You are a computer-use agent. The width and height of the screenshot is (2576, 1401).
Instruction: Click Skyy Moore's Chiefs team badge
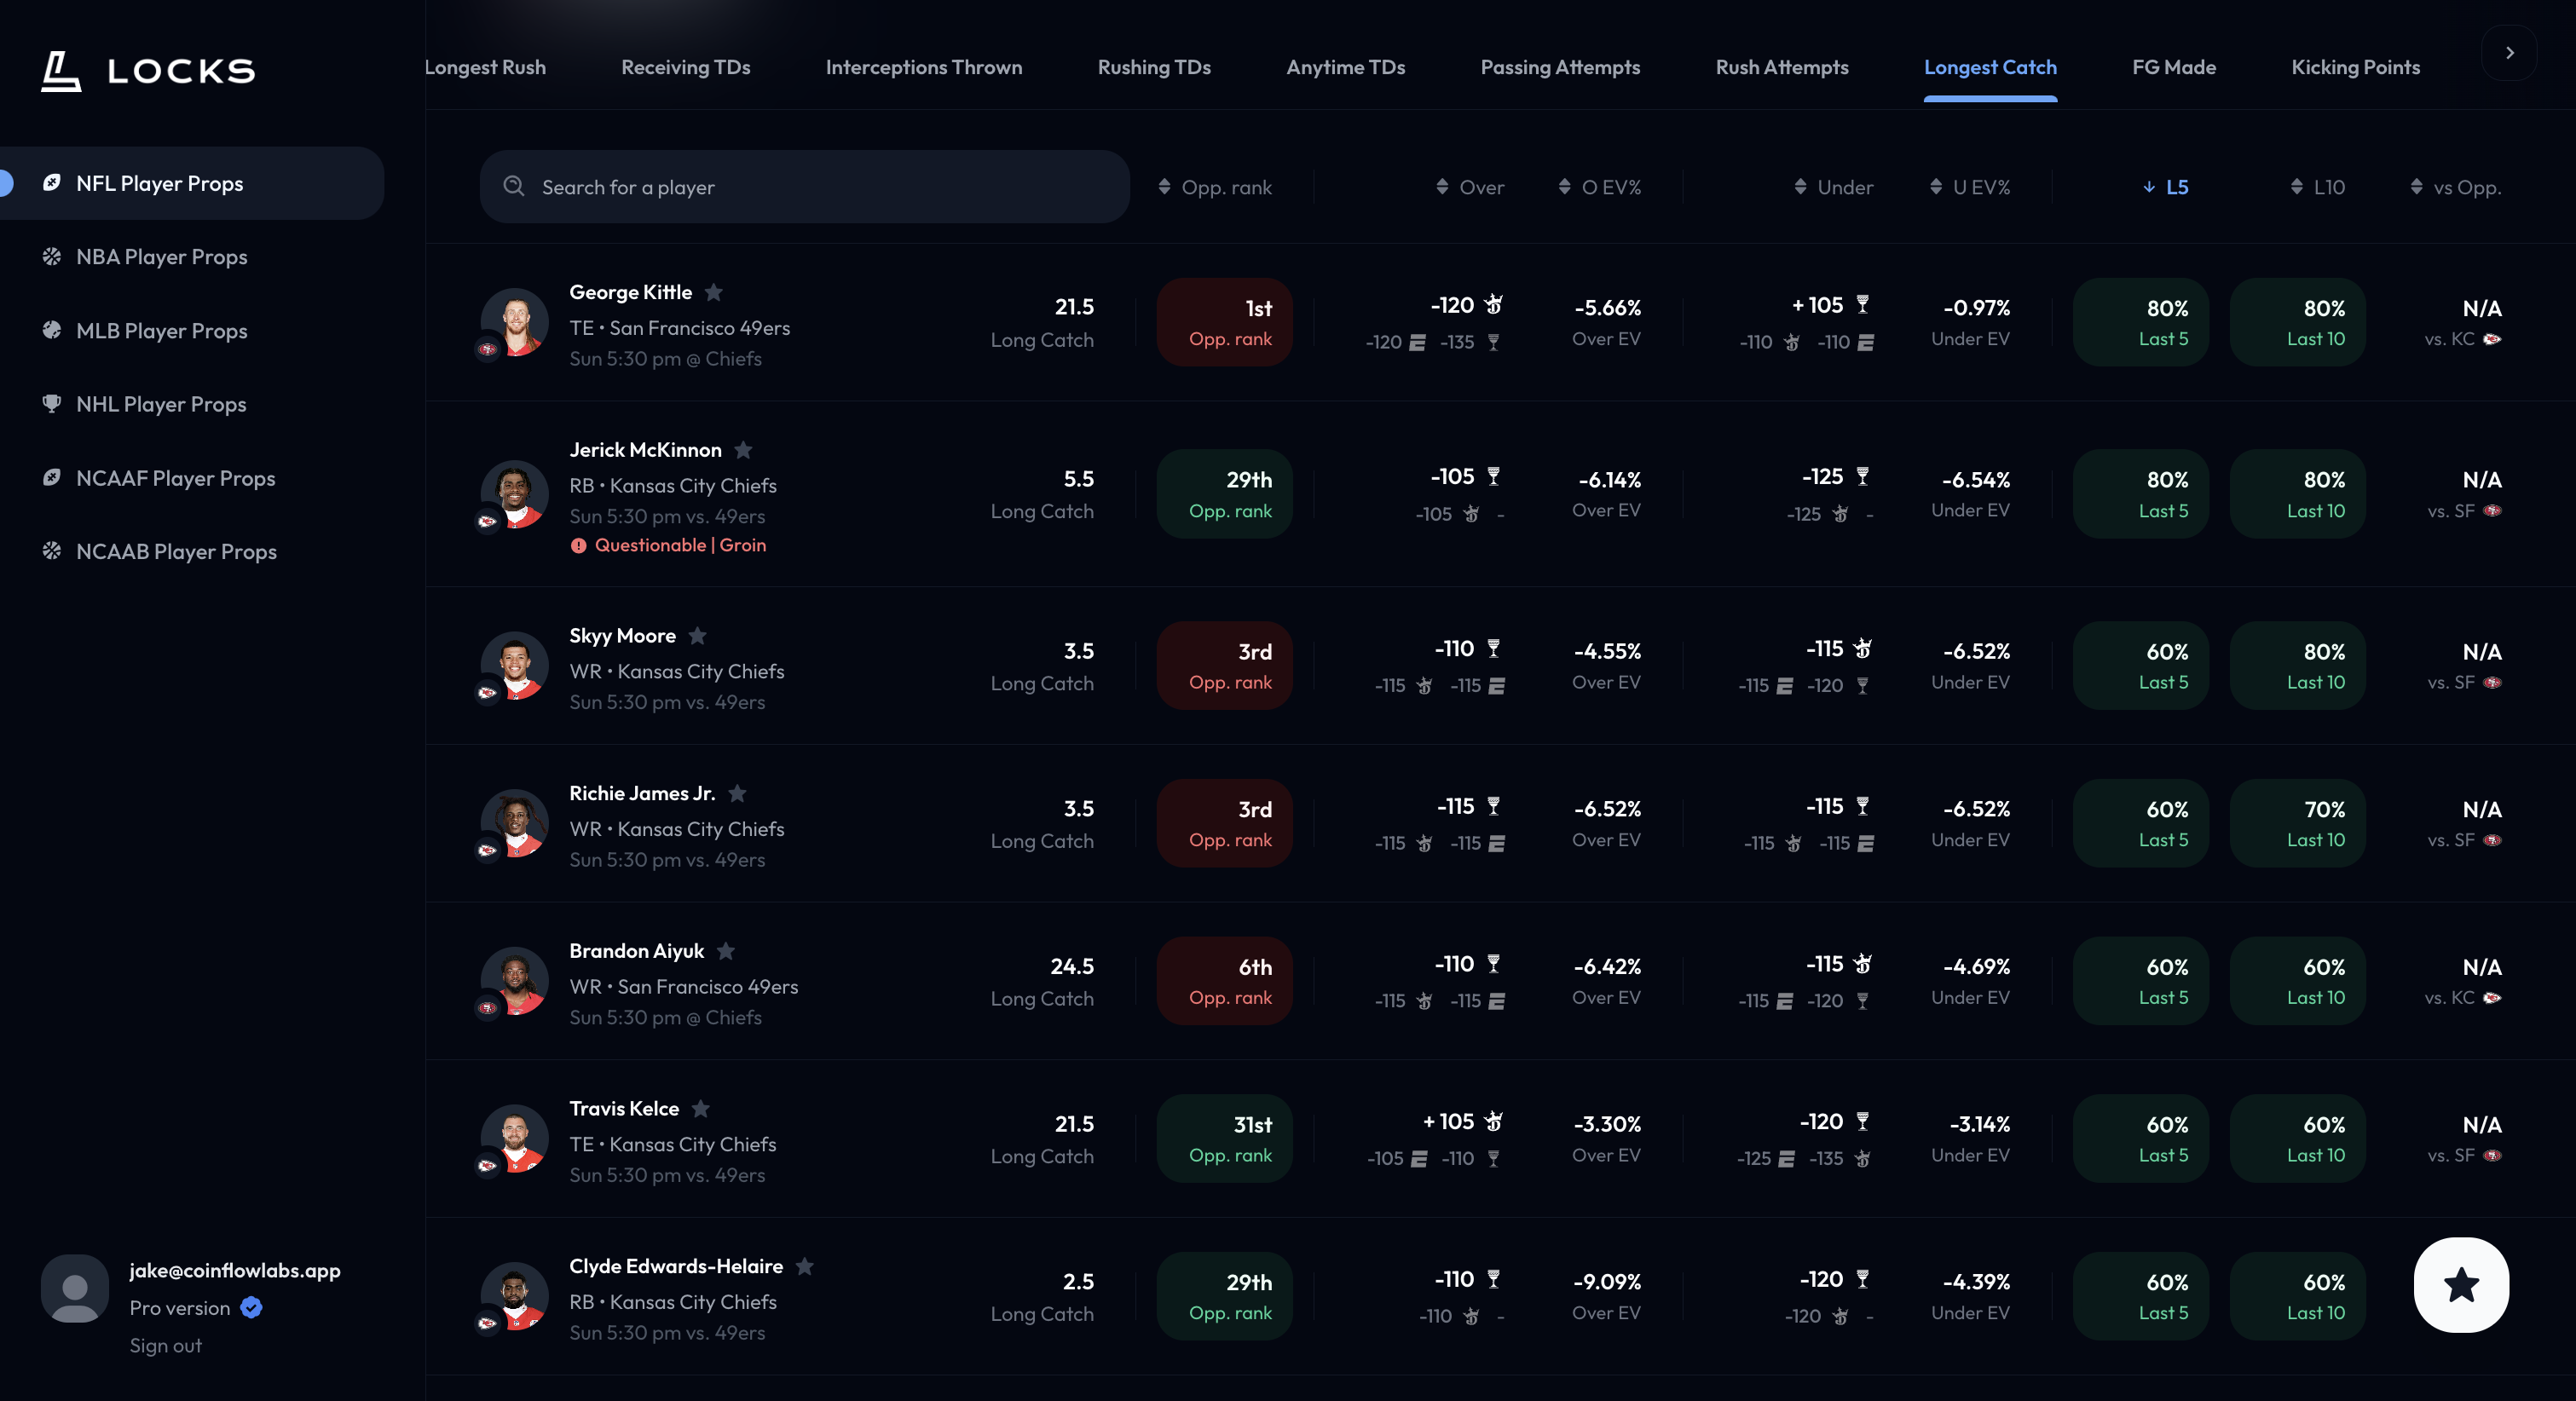tap(487, 692)
